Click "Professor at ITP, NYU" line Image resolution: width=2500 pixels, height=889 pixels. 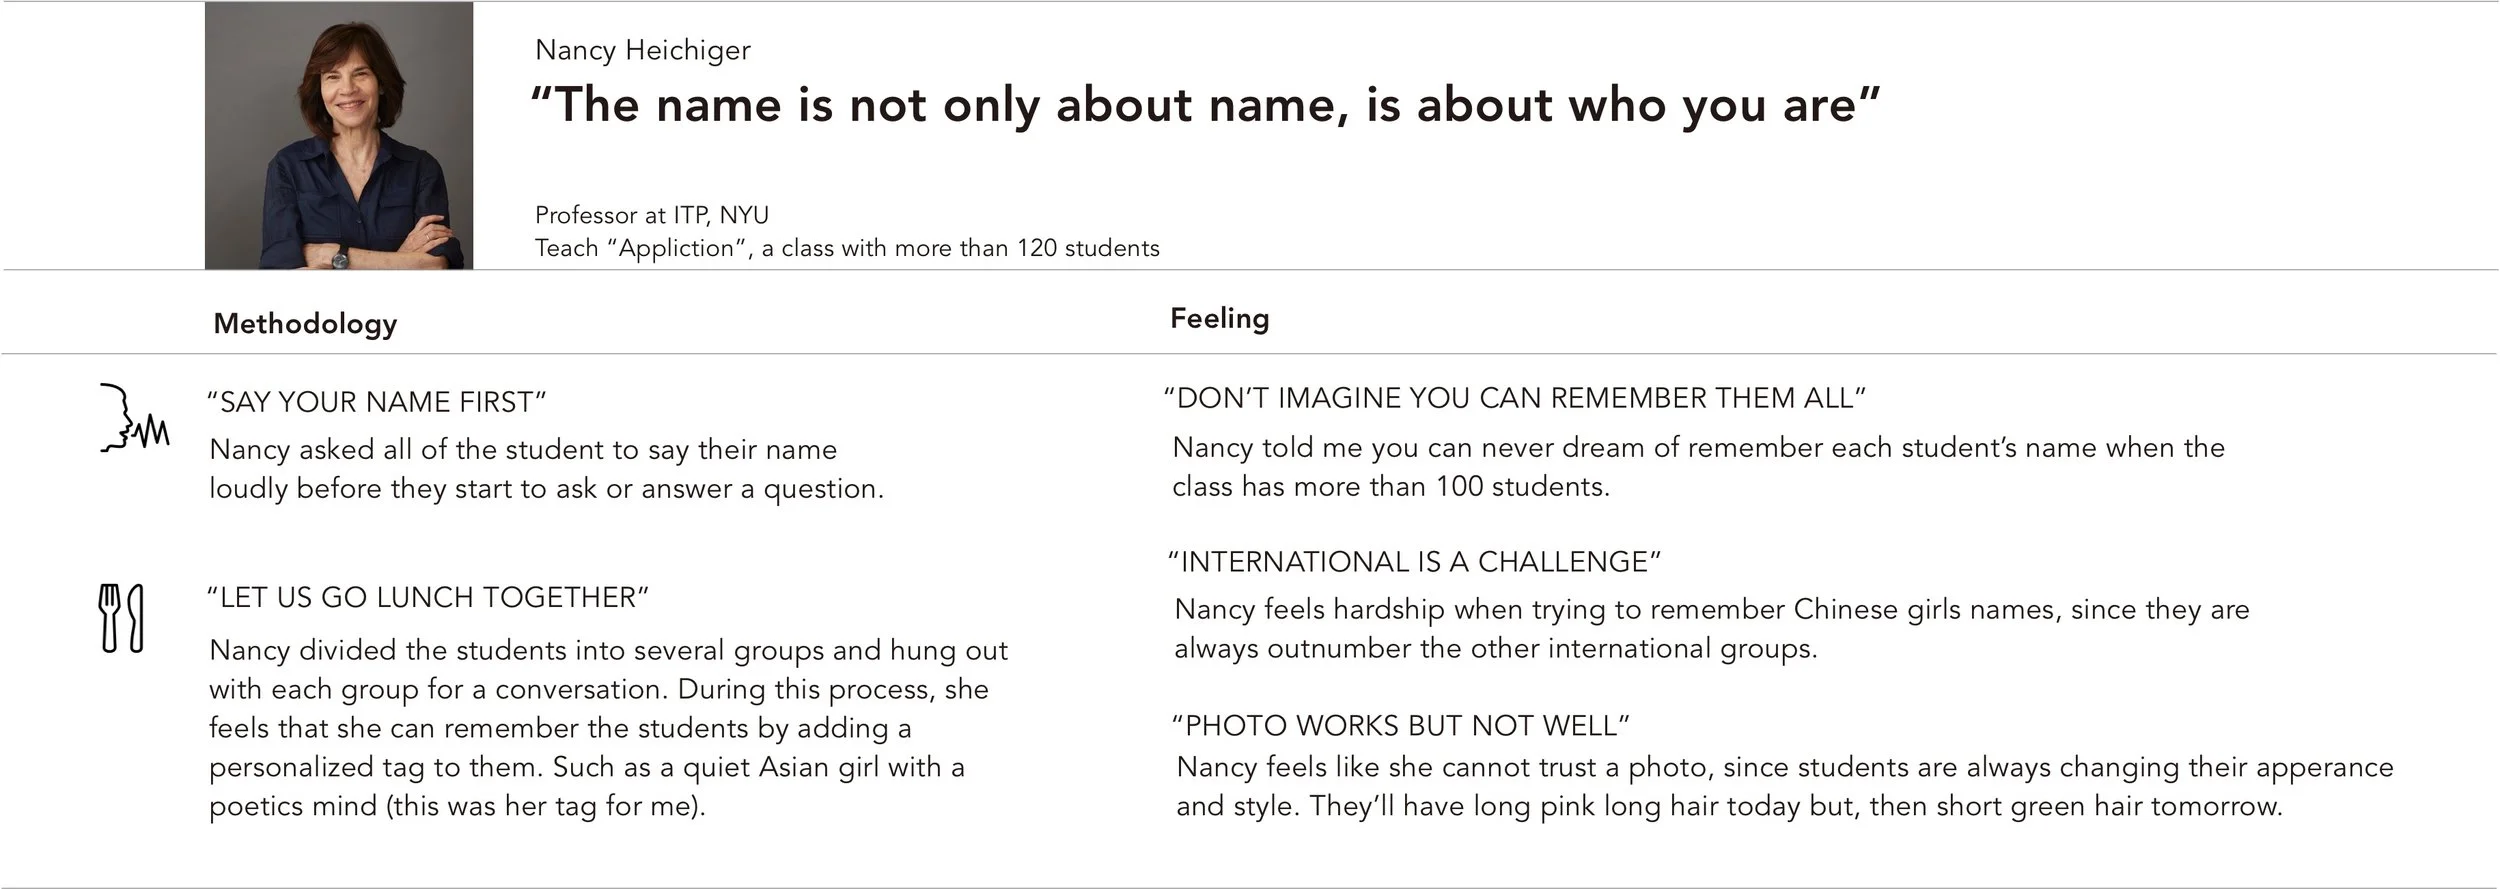[652, 215]
